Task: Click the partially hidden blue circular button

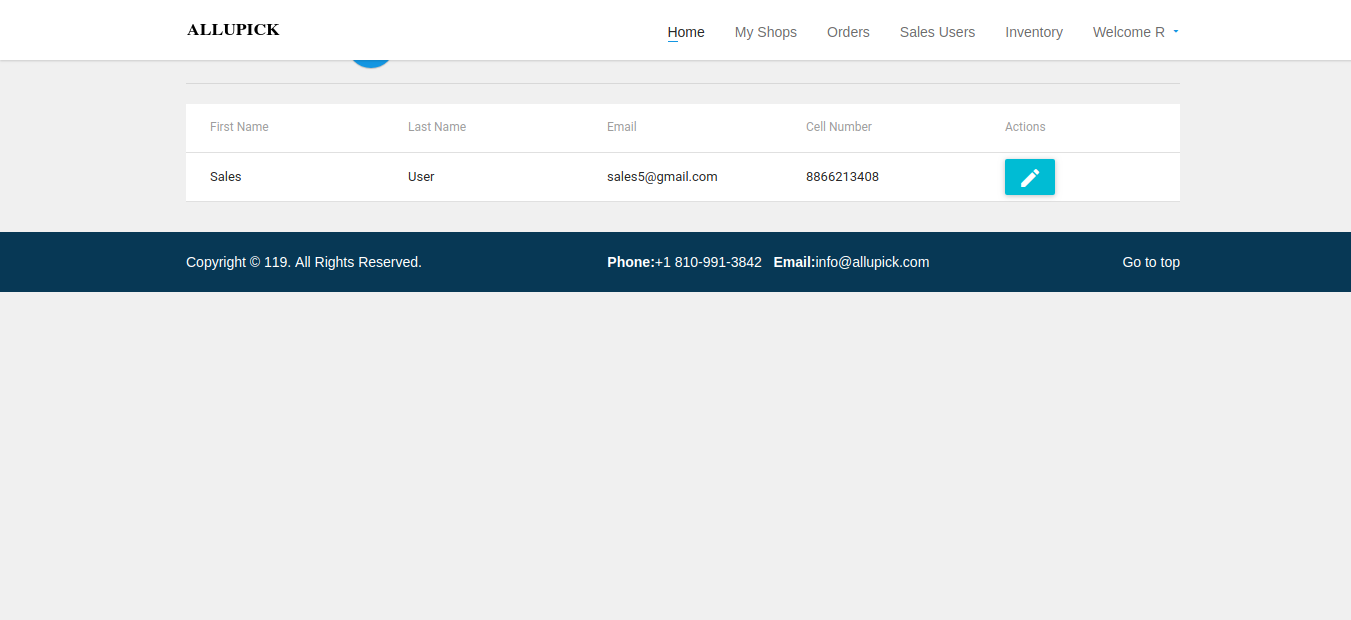Action: pyautogui.click(x=370, y=63)
